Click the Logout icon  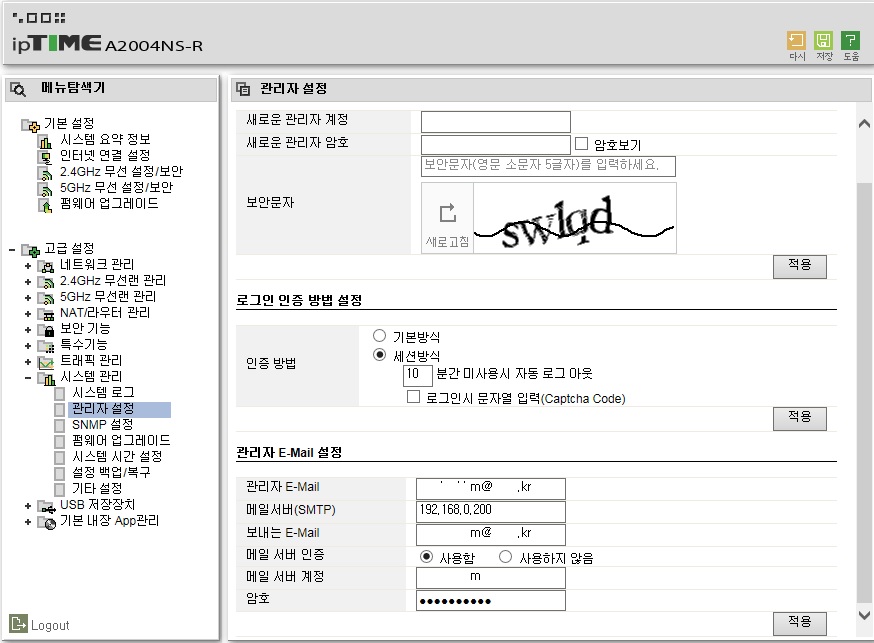coord(18,623)
